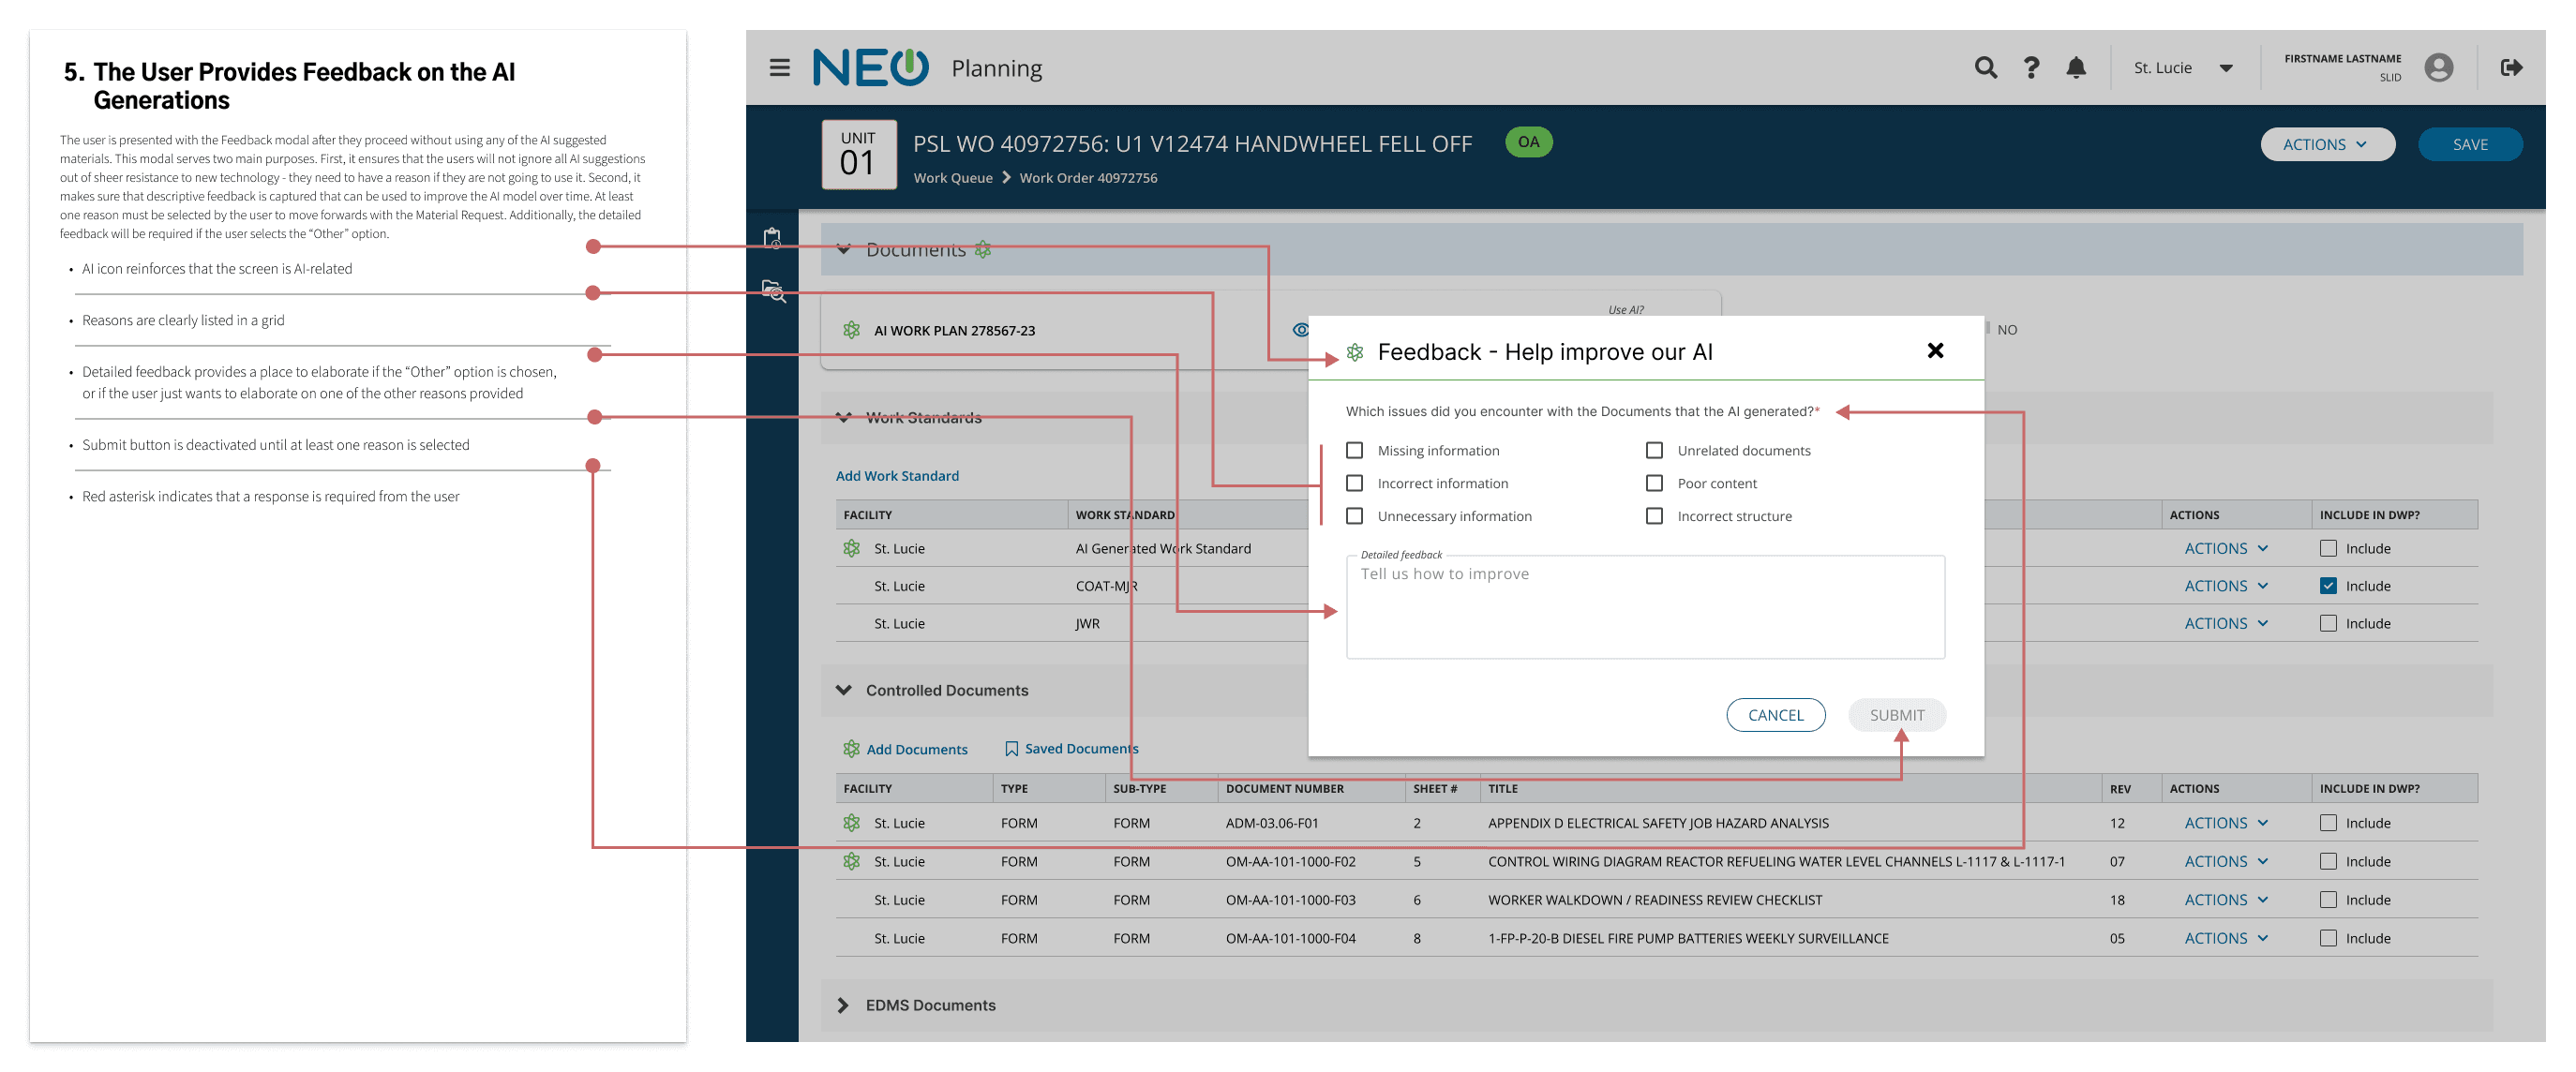Screen dimensions: 2576x1072
Task: Check the Missing information box
Action: [1354, 451]
